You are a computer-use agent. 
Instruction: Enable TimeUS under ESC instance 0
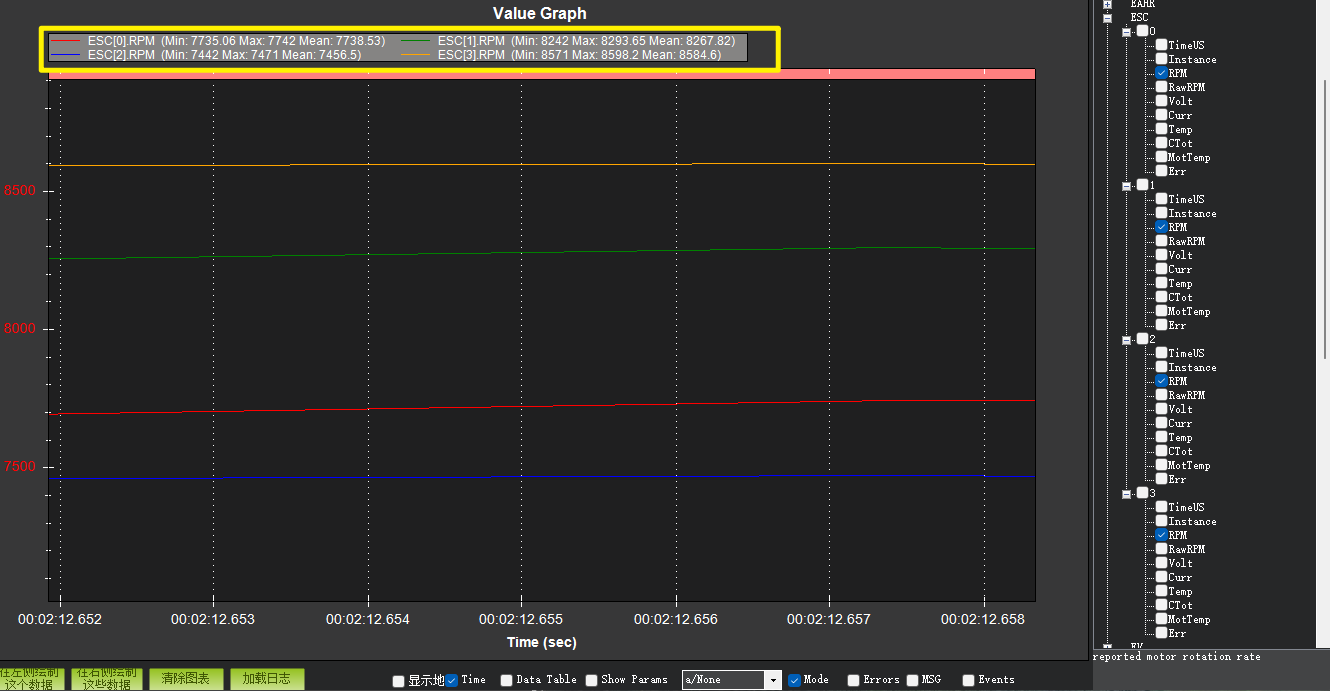[1161, 45]
